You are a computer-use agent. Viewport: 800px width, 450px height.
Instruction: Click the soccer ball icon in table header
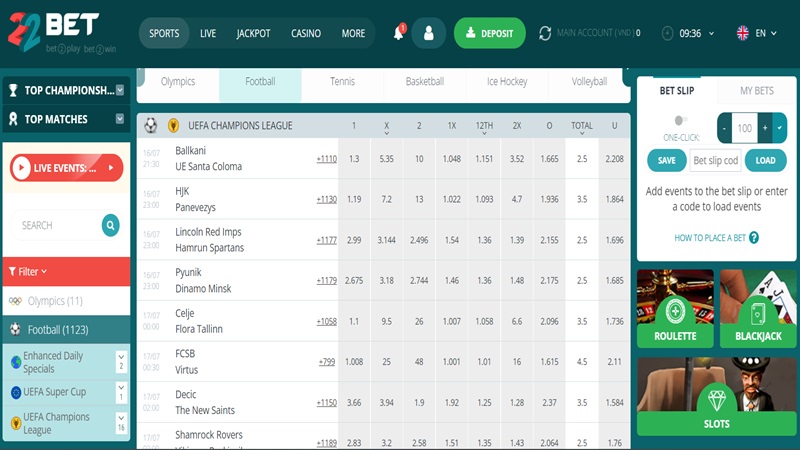[x=151, y=126]
